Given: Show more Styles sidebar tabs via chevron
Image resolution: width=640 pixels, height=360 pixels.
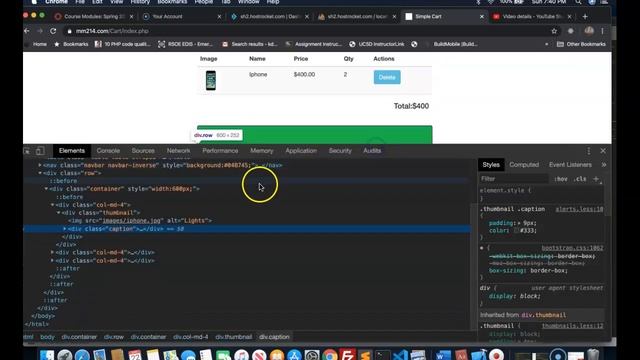Looking at the screenshot, I should click(x=604, y=165).
